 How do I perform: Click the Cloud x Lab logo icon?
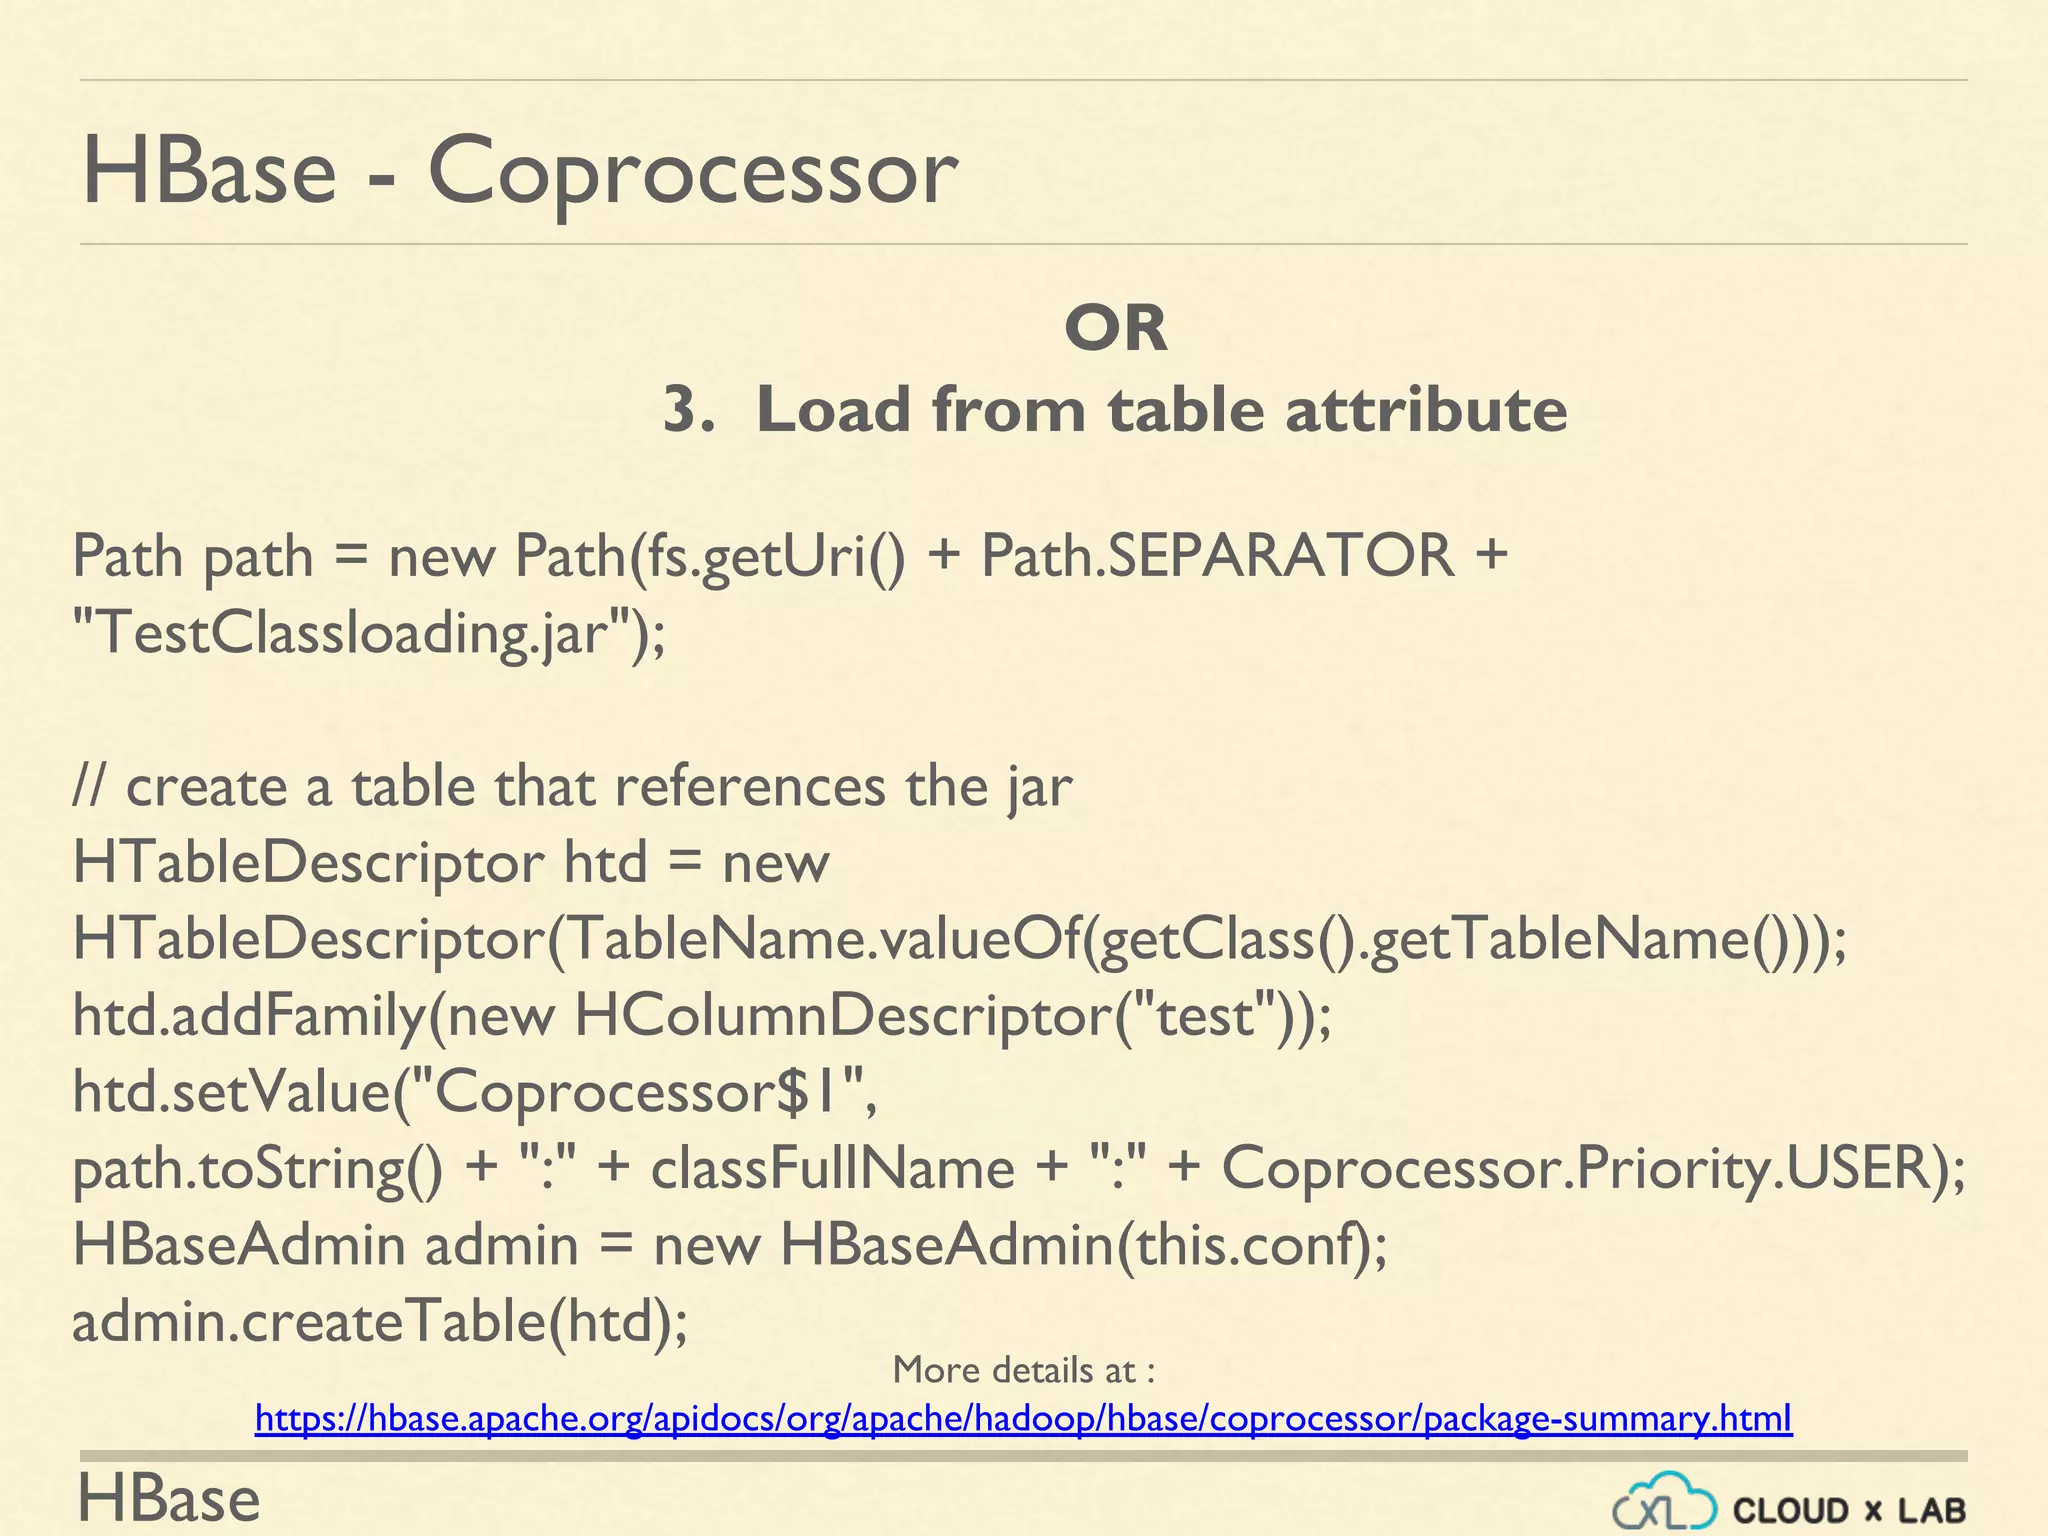1665,1500
